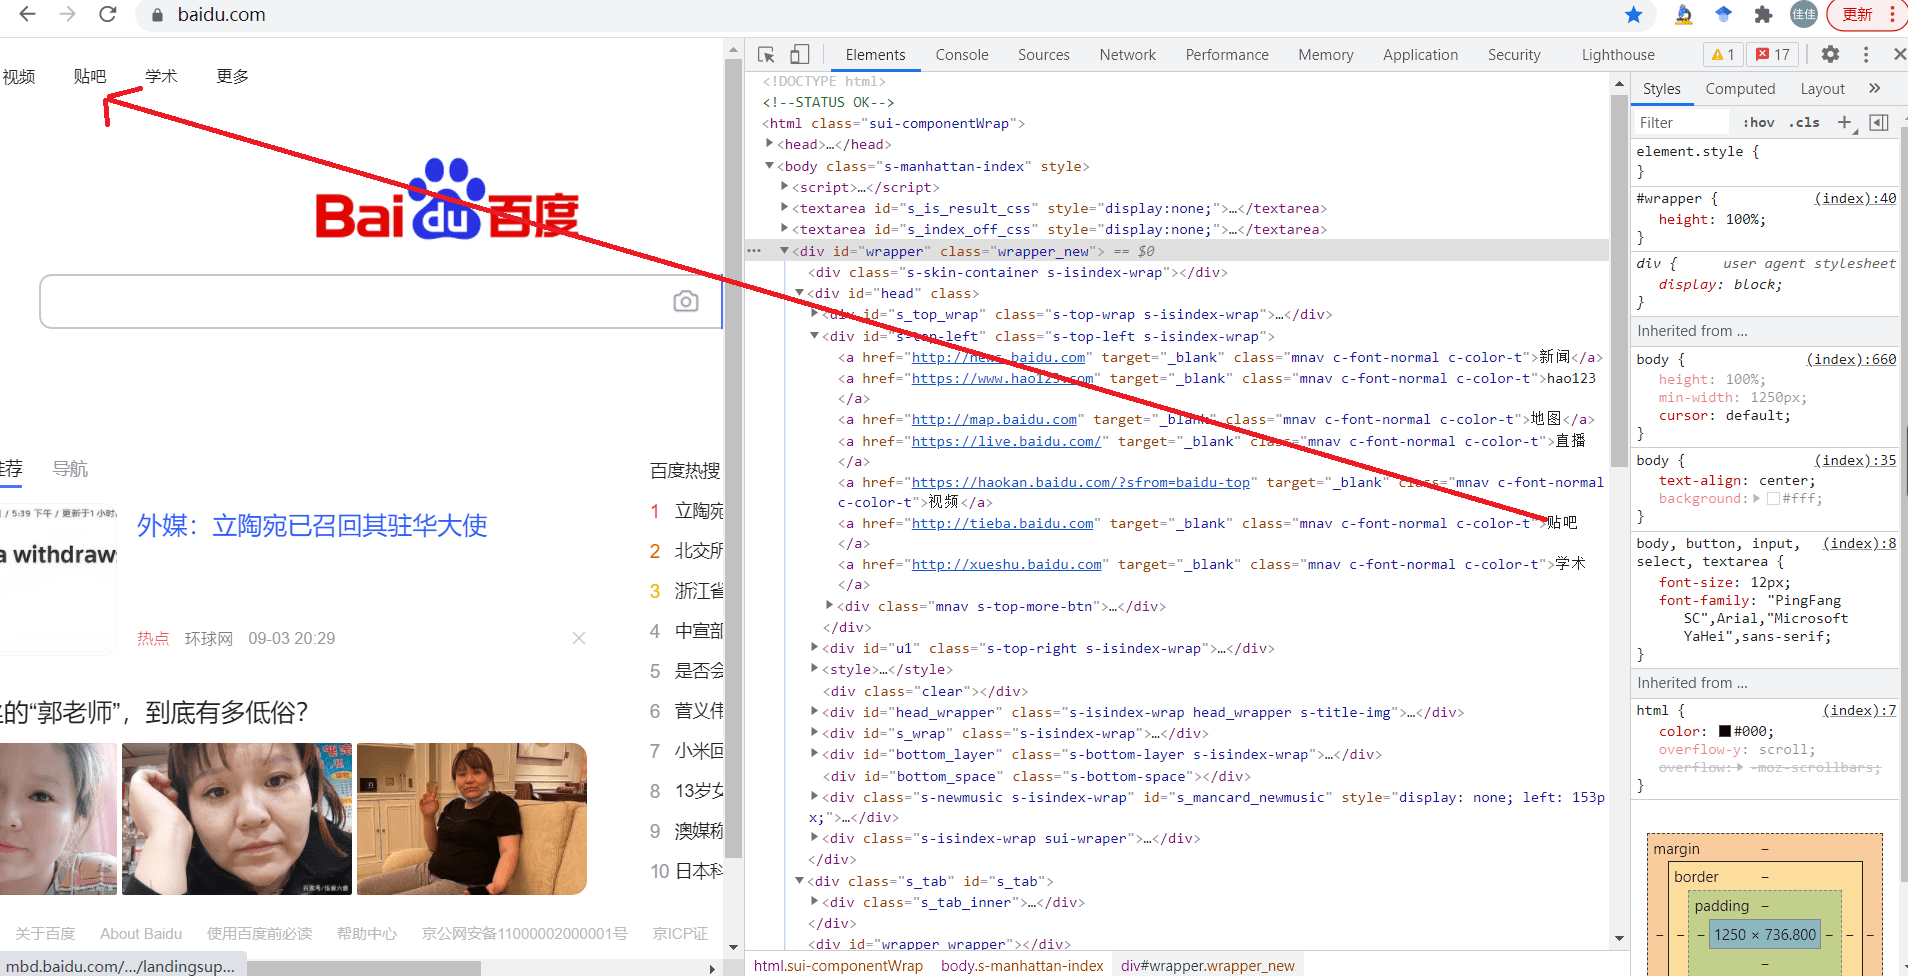Click inside the Baidu search box
Screen dimensions: 1908x976
pyautogui.click(x=380, y=301)
